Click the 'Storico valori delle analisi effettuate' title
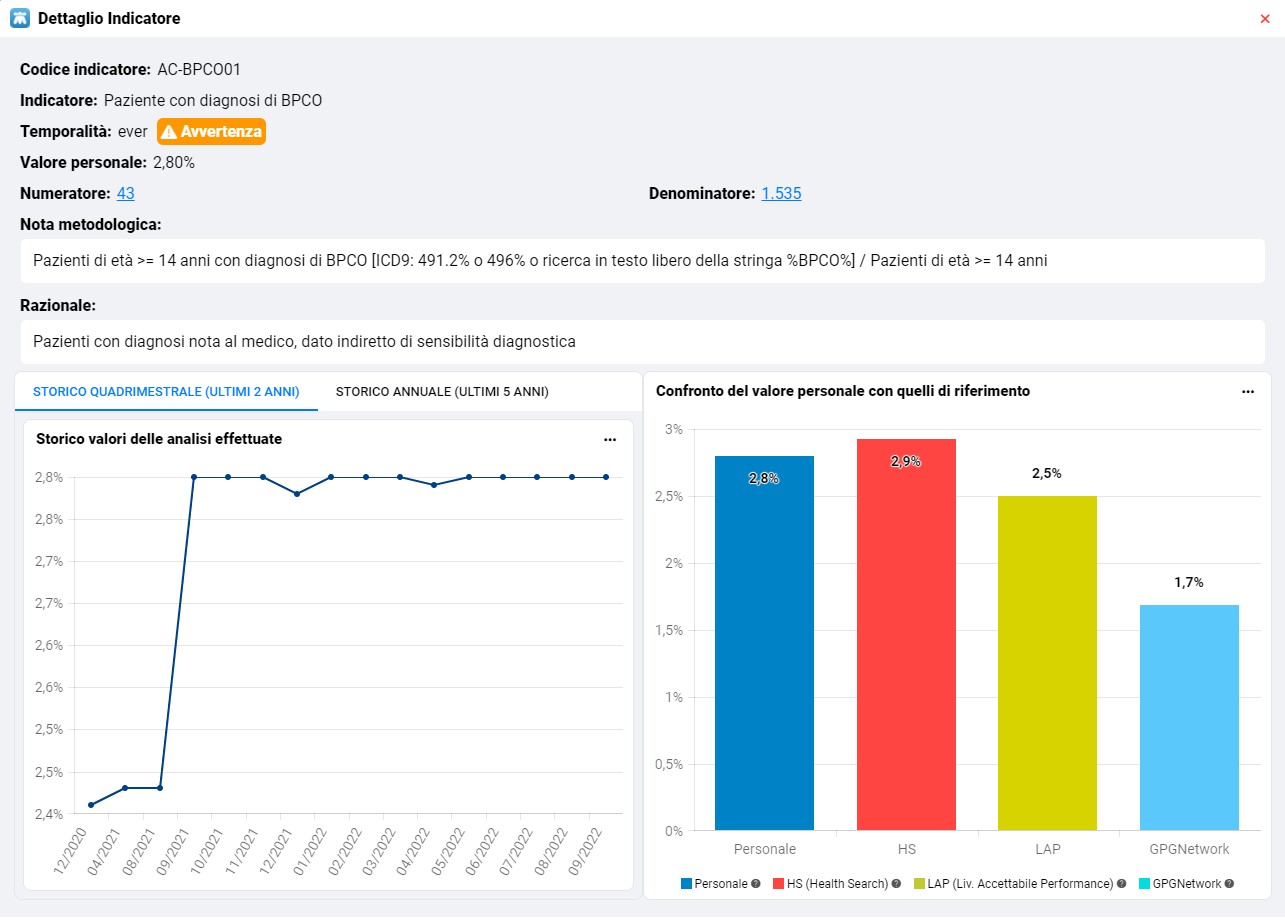The image size is (1285, 921). click(159, 439)
